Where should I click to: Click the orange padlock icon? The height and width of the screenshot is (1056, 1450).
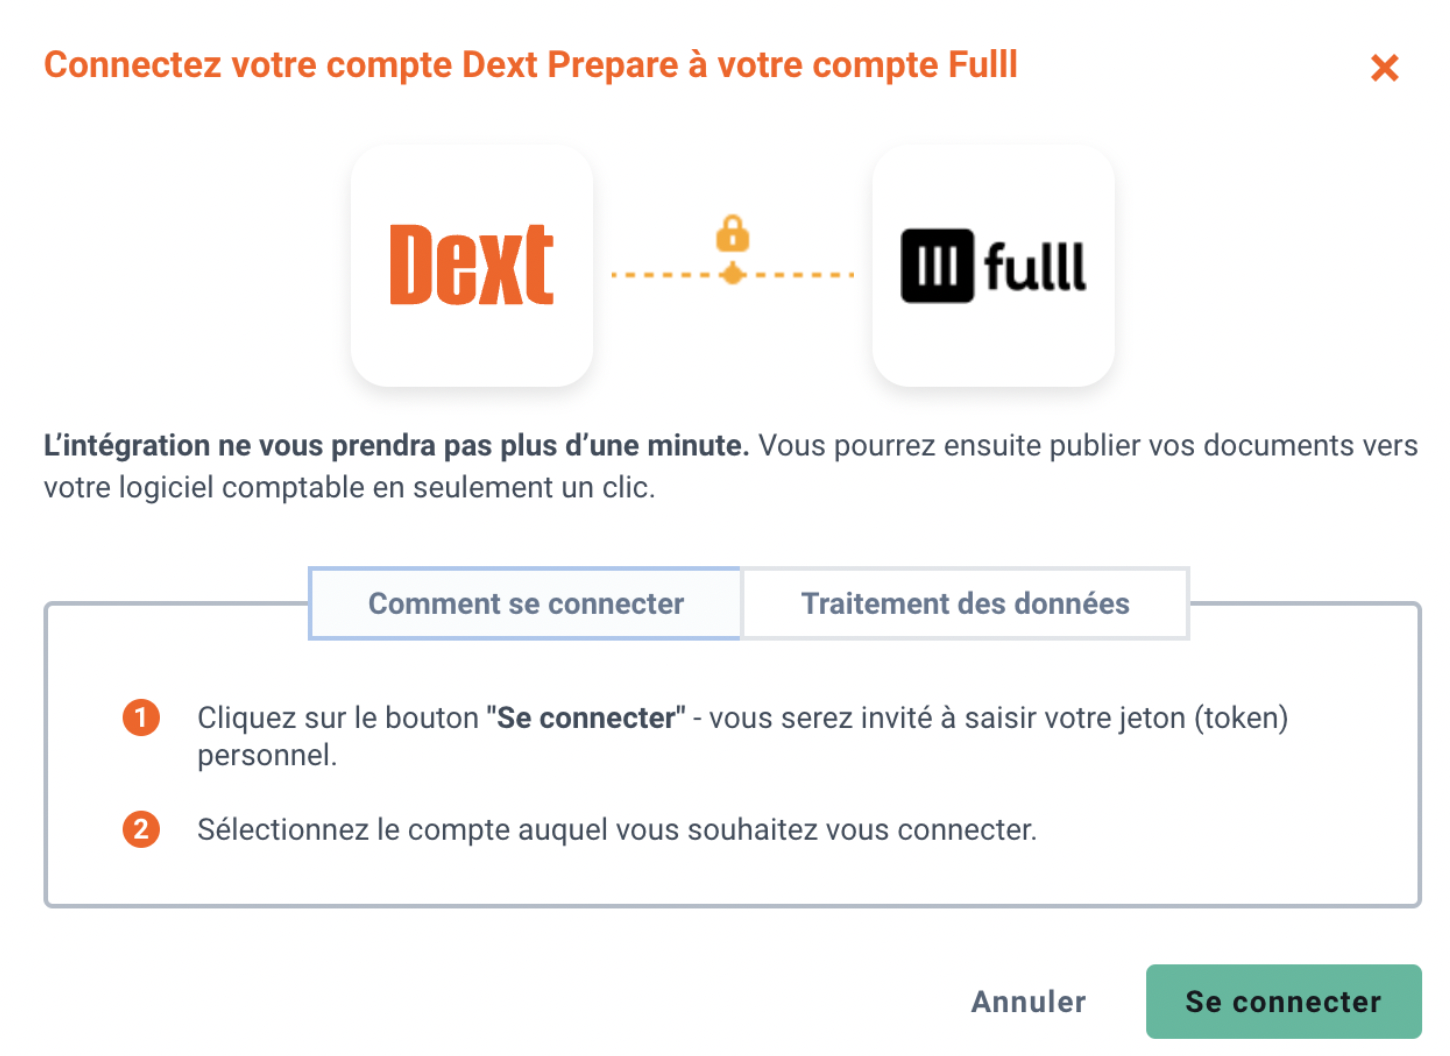[x=732, y=234]
